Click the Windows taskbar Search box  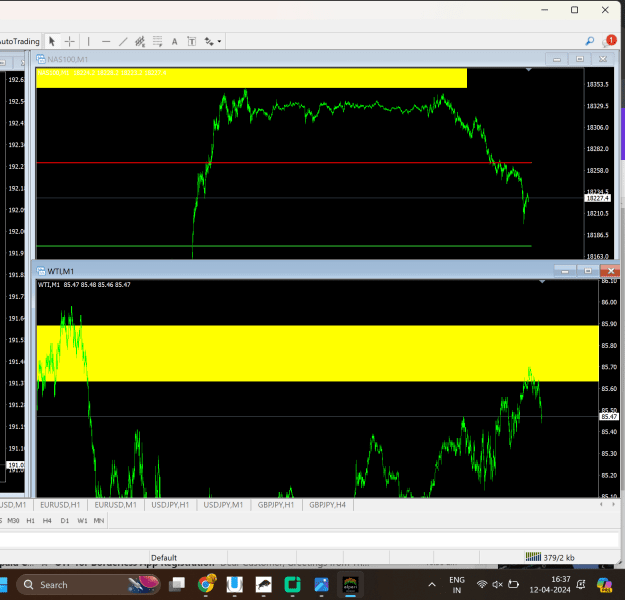point(88,585)
